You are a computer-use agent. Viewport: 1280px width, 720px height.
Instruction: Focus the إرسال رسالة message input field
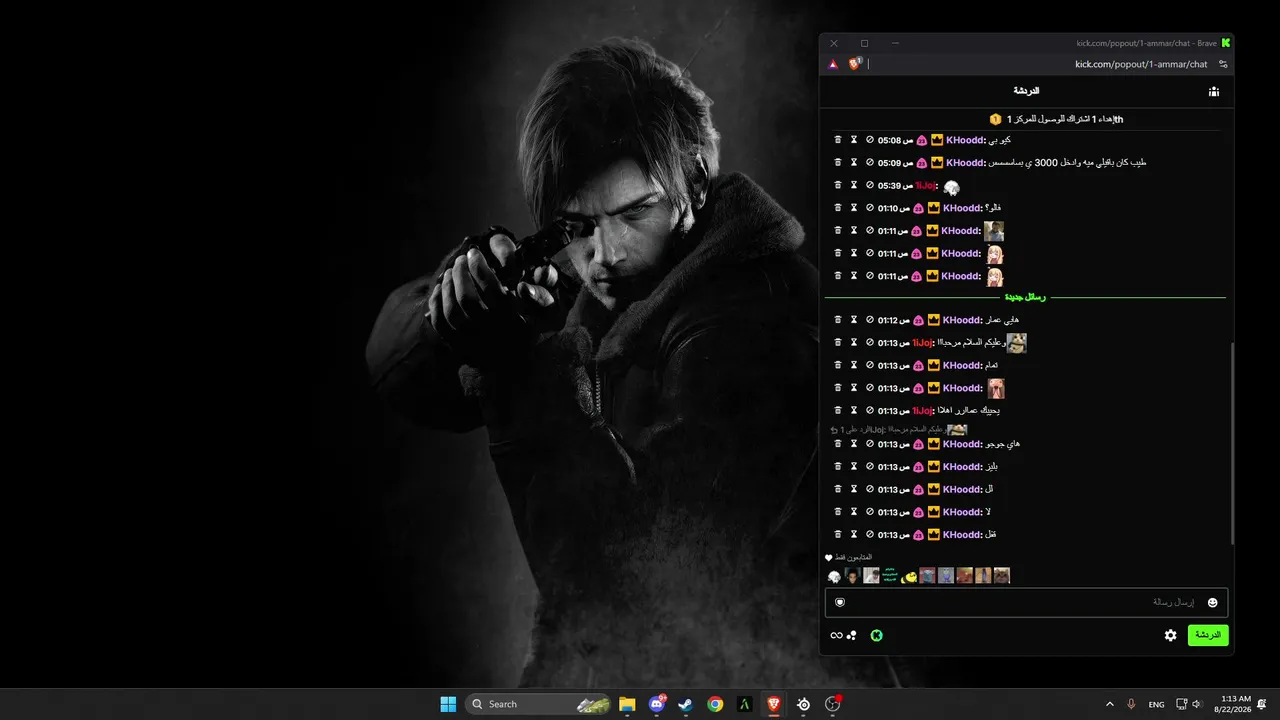click(x=1026, y=602)
